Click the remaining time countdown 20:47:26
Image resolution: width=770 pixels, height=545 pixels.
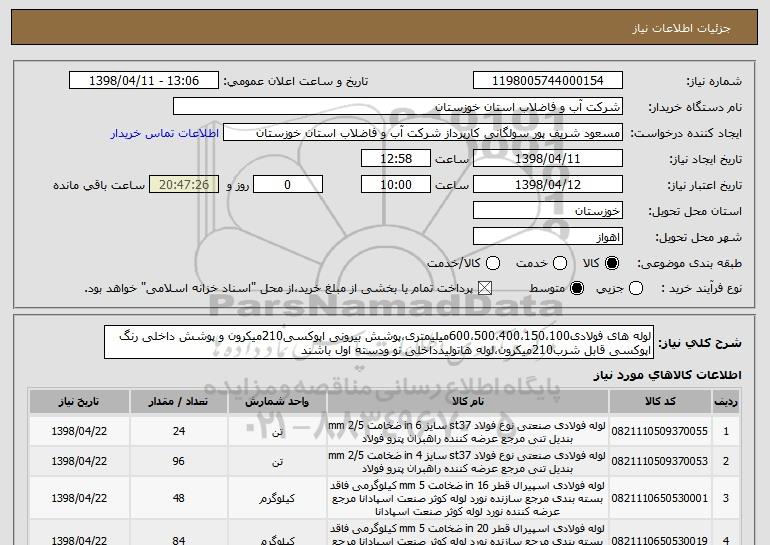coord(184,185)
